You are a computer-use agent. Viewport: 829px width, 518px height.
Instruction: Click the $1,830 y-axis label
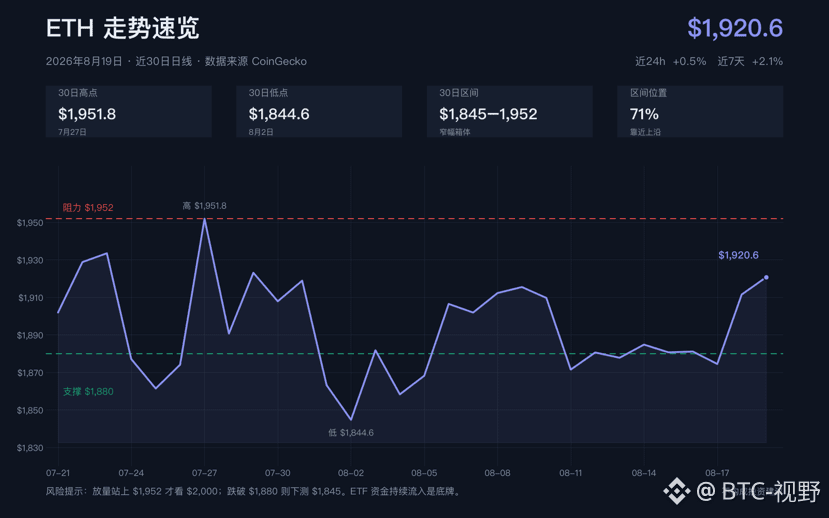[30, 448]
